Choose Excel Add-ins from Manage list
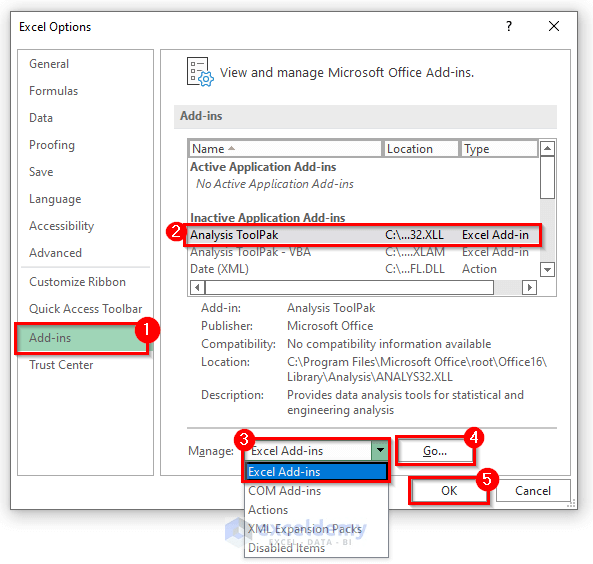 [316, 471]
